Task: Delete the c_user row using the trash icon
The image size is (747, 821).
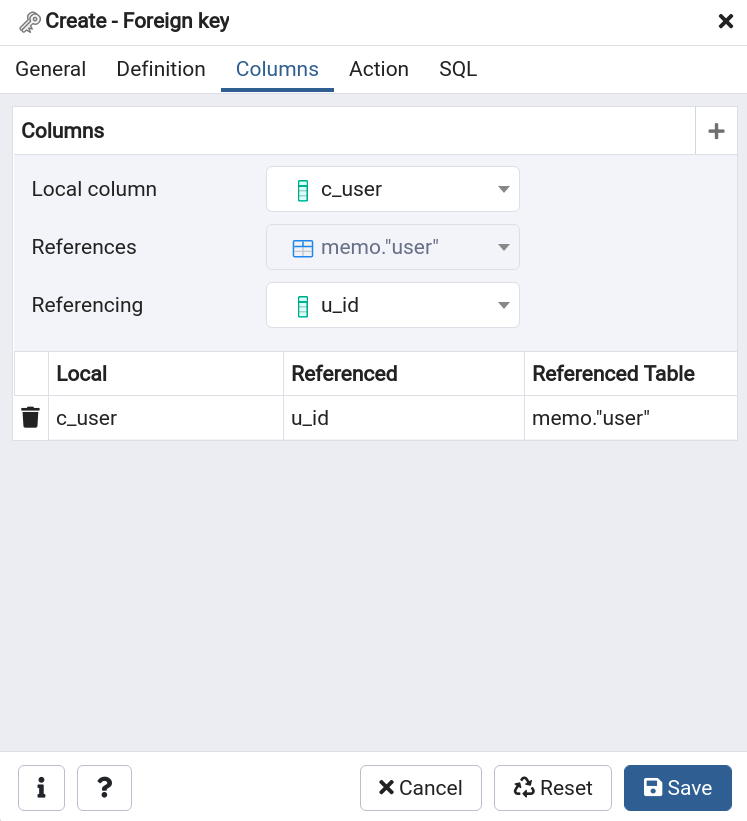Action: 31,418
